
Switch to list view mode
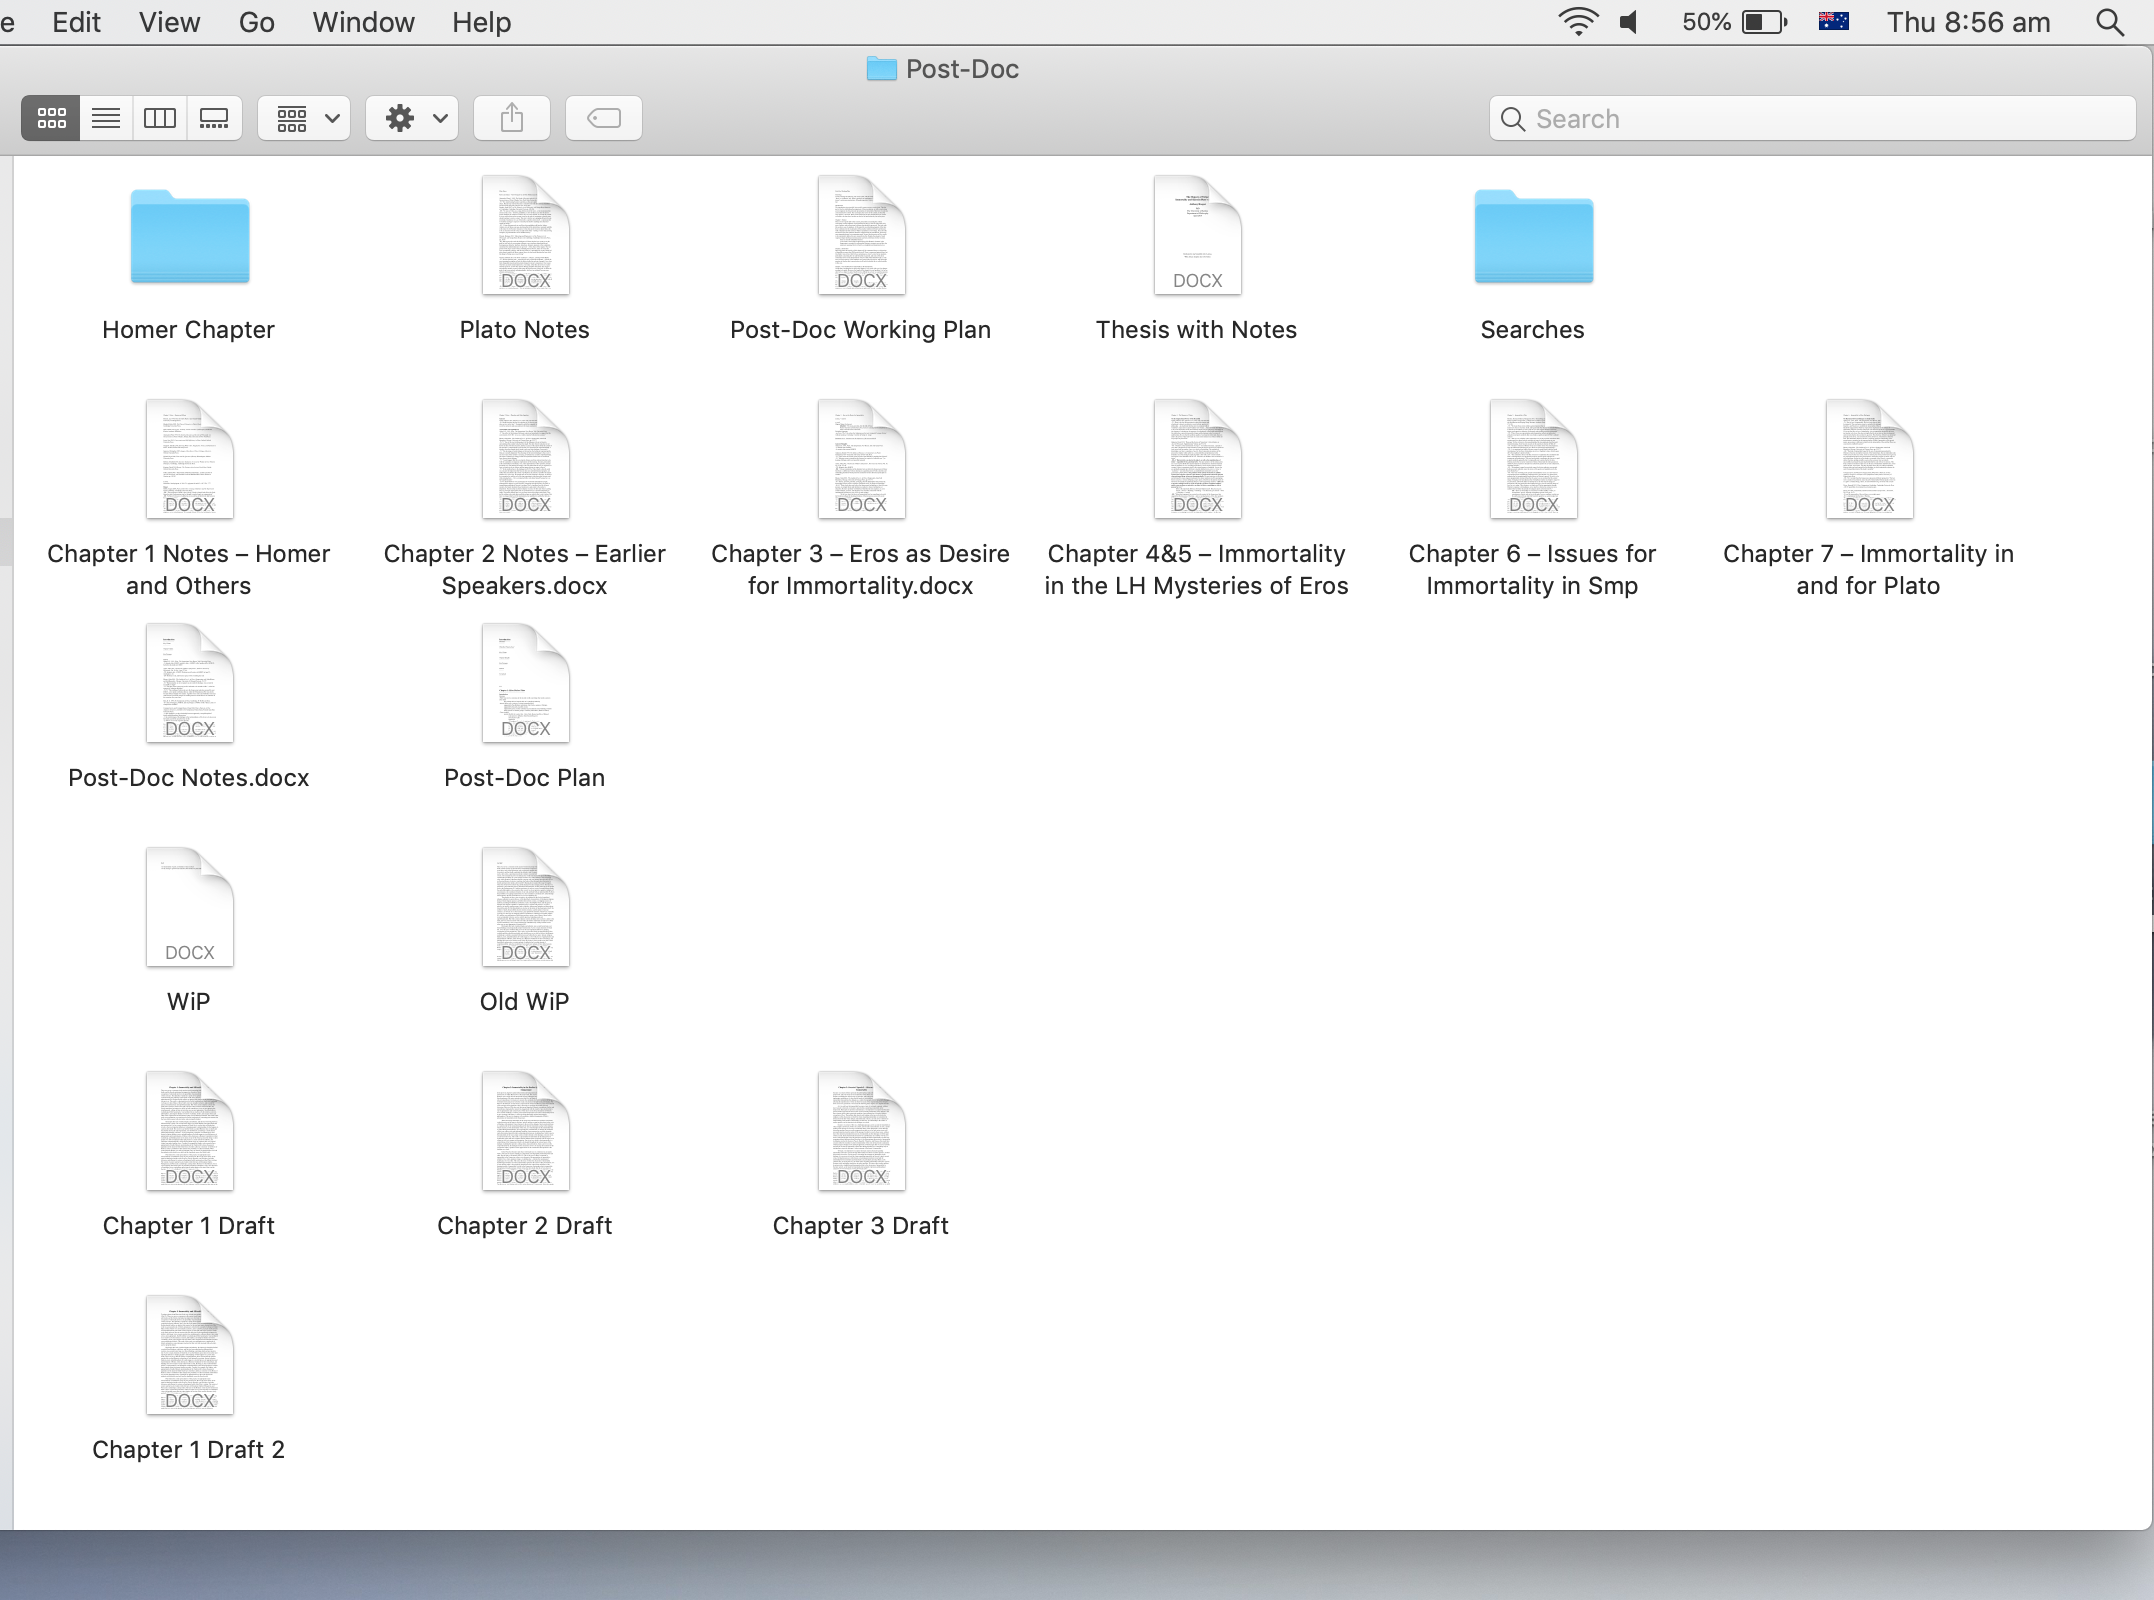[106, 119]
